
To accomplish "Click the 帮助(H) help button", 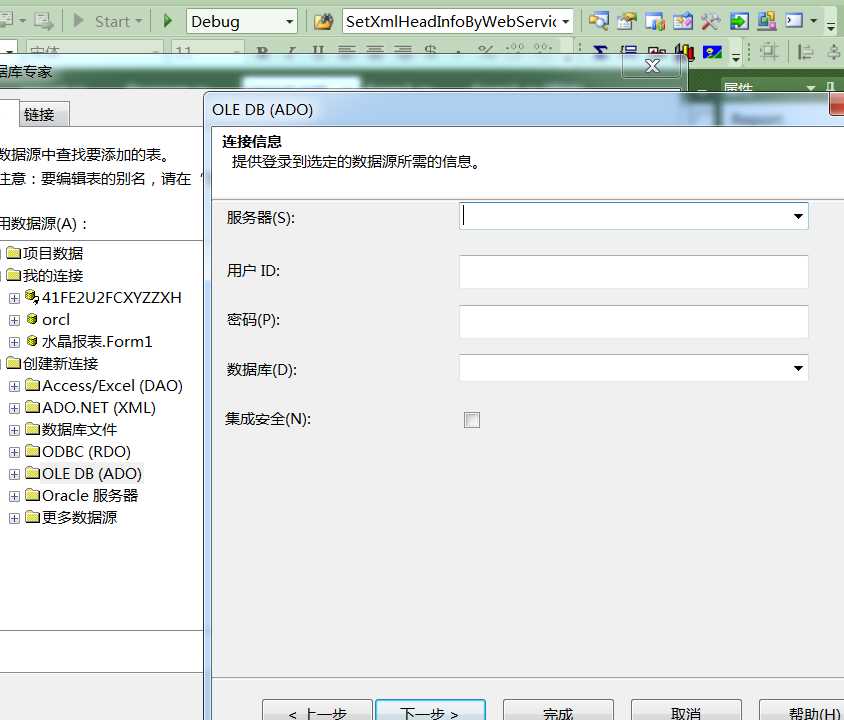I will click(802, 711).
